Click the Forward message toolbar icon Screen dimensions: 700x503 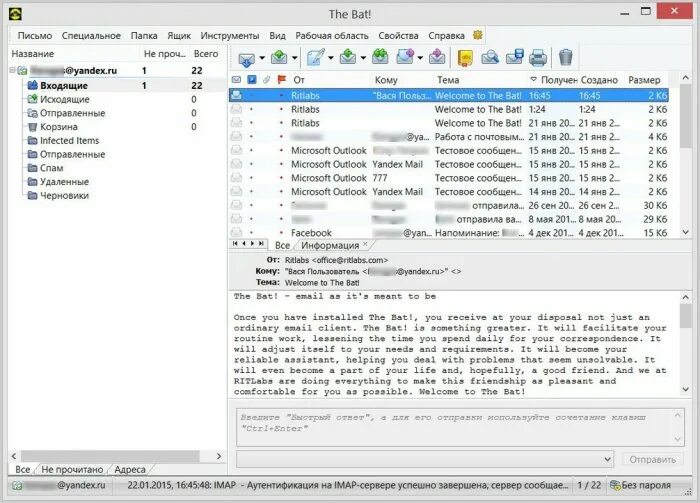click(405, 57)
